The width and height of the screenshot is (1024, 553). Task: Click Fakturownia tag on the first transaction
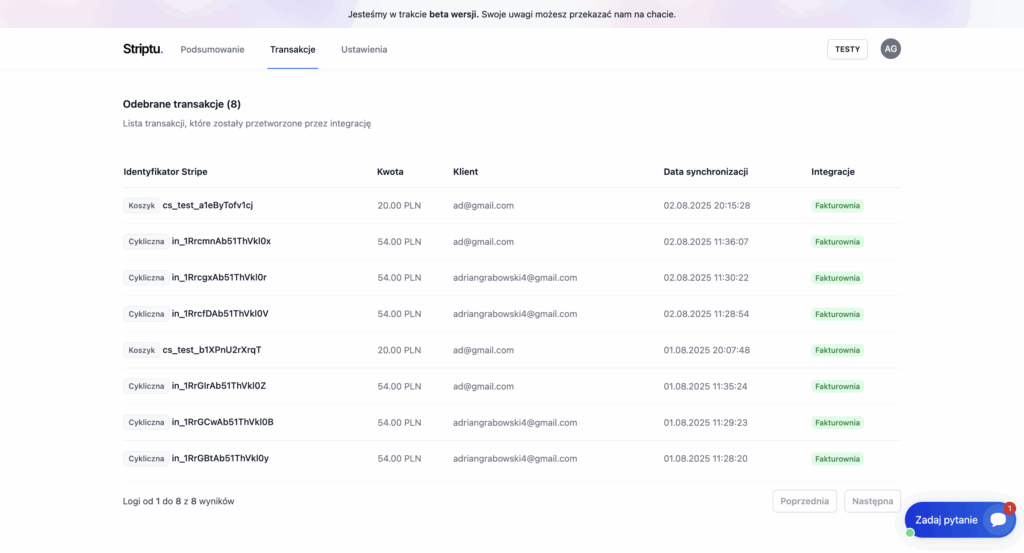click(837, 206)
